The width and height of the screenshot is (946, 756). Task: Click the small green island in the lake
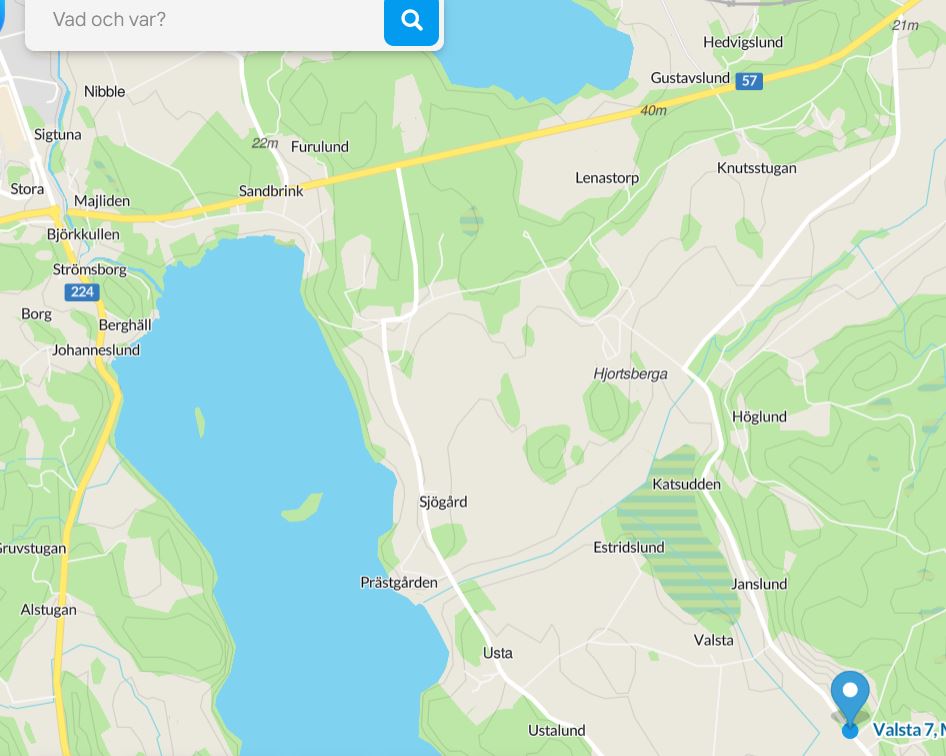302,507
